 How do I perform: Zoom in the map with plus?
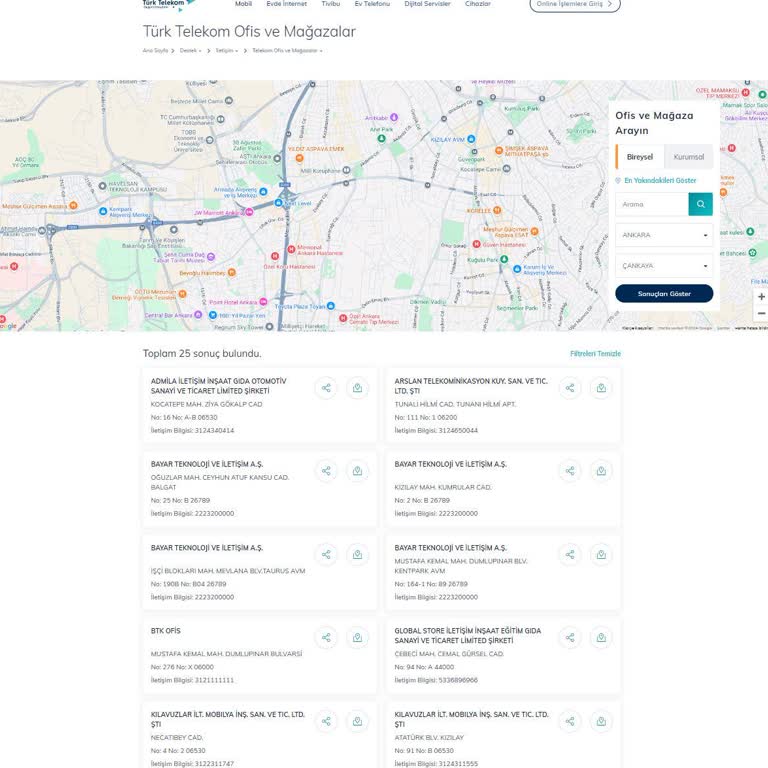tap(761, 296)
